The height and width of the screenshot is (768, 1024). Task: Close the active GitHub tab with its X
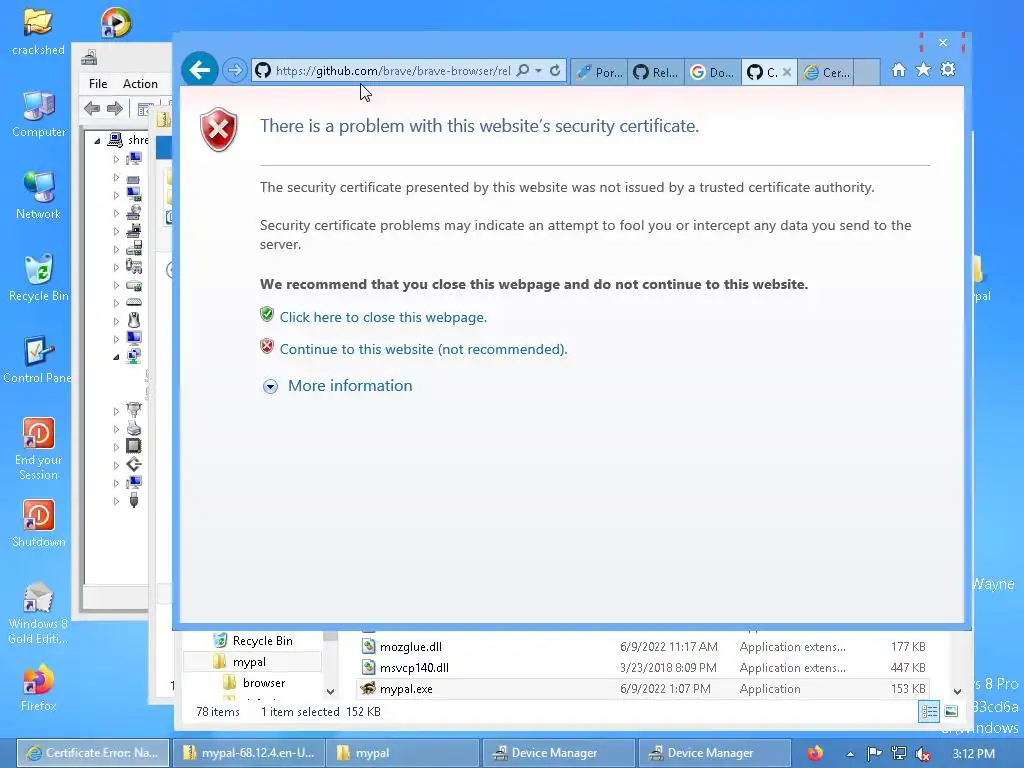(x=787, y=72)
